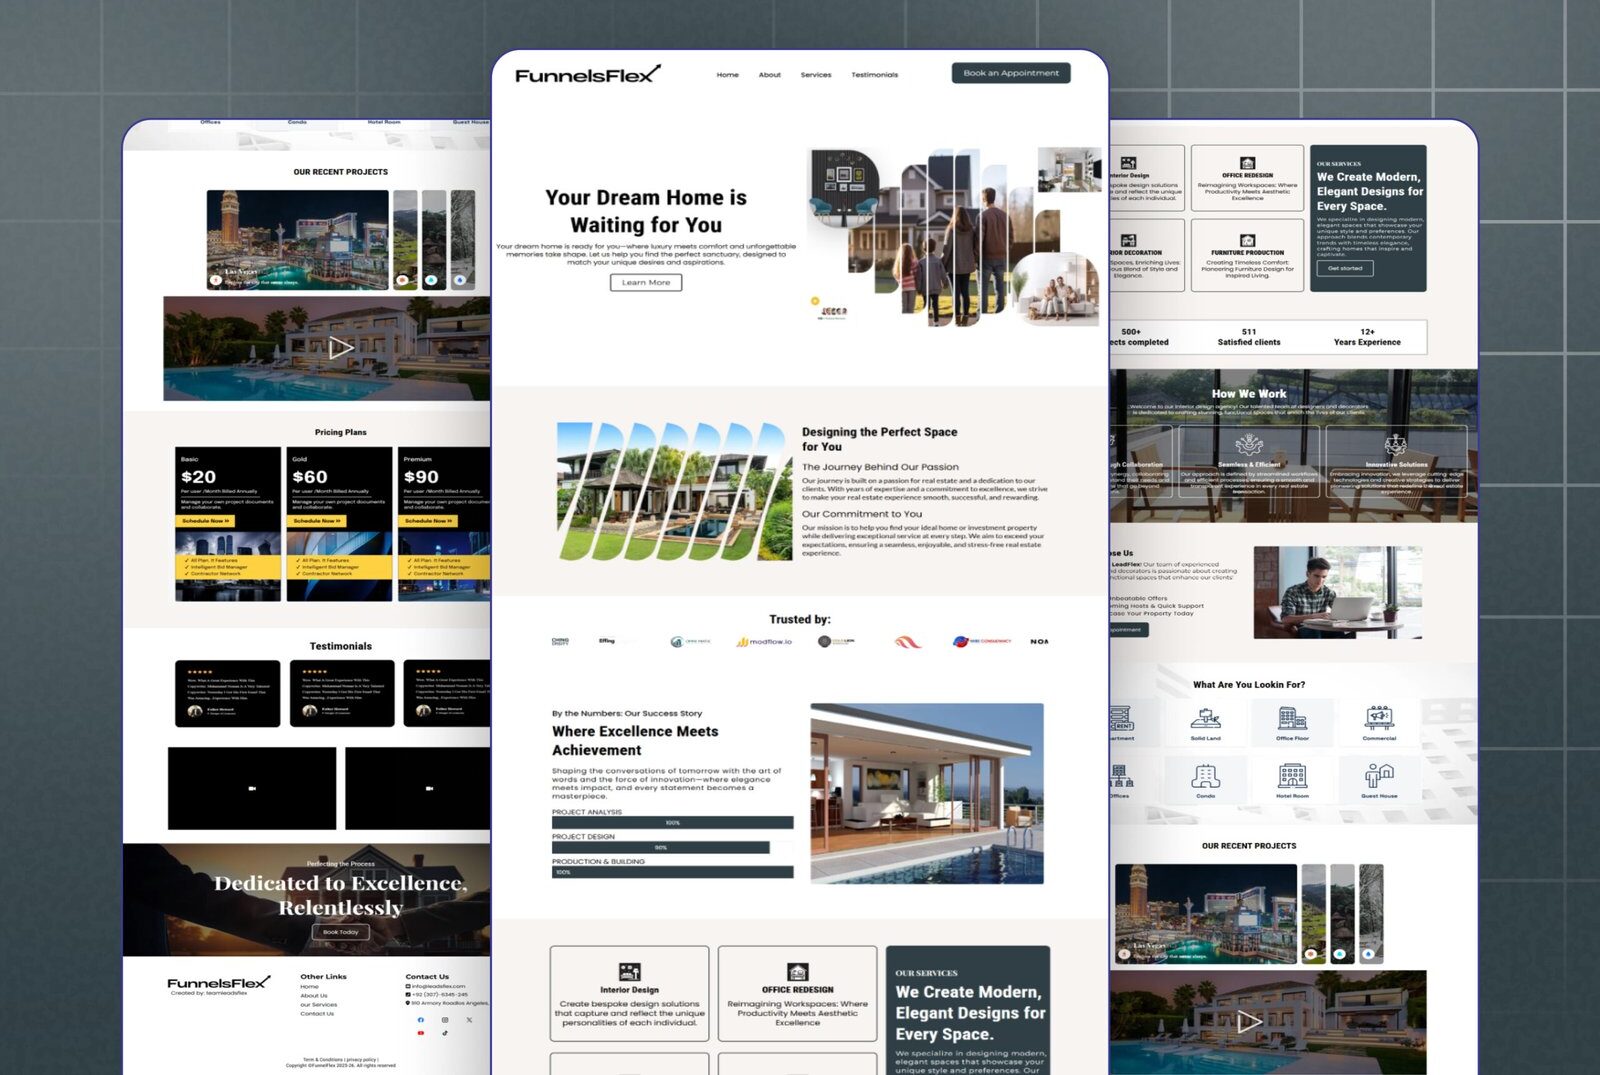1600x1075 pixels.
Task: Open the Testimonials nav item in center header
Action: 875,75
